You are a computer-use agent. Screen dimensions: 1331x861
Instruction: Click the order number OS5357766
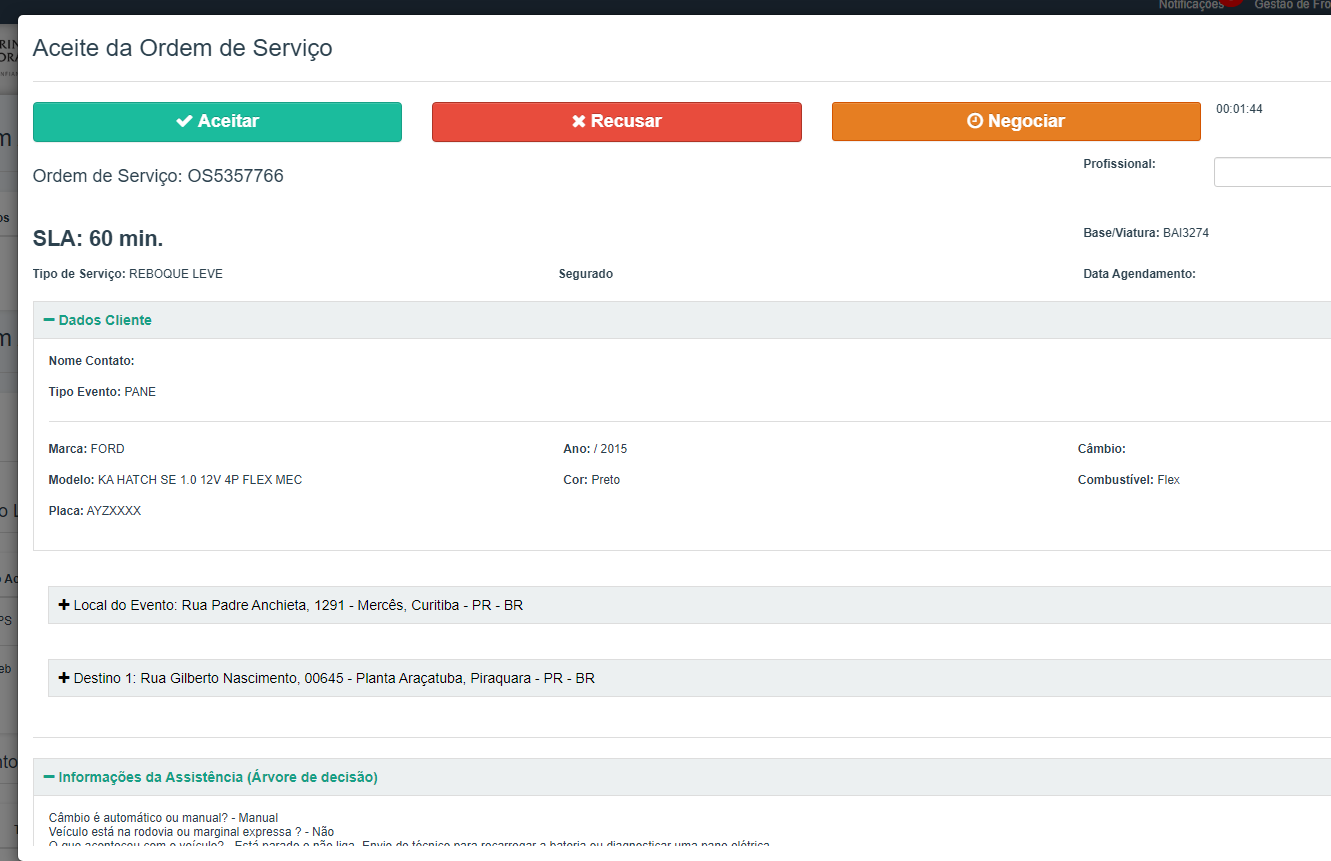tap(235, 176)
